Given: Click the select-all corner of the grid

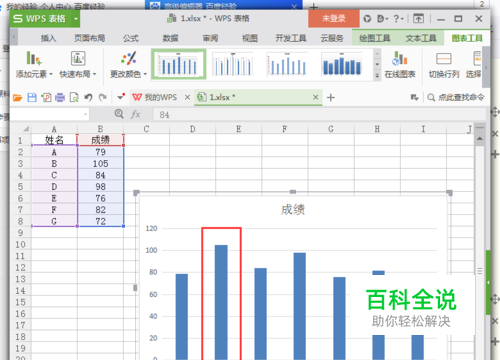Looking at the screenshot, I should point(21,129).
